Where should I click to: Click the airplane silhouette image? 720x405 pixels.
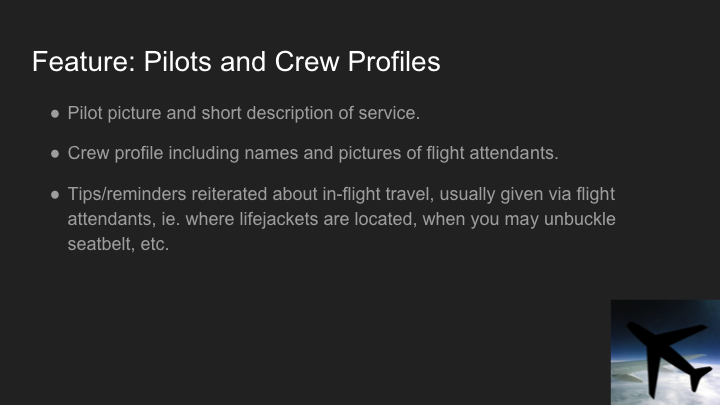point(665,352)
